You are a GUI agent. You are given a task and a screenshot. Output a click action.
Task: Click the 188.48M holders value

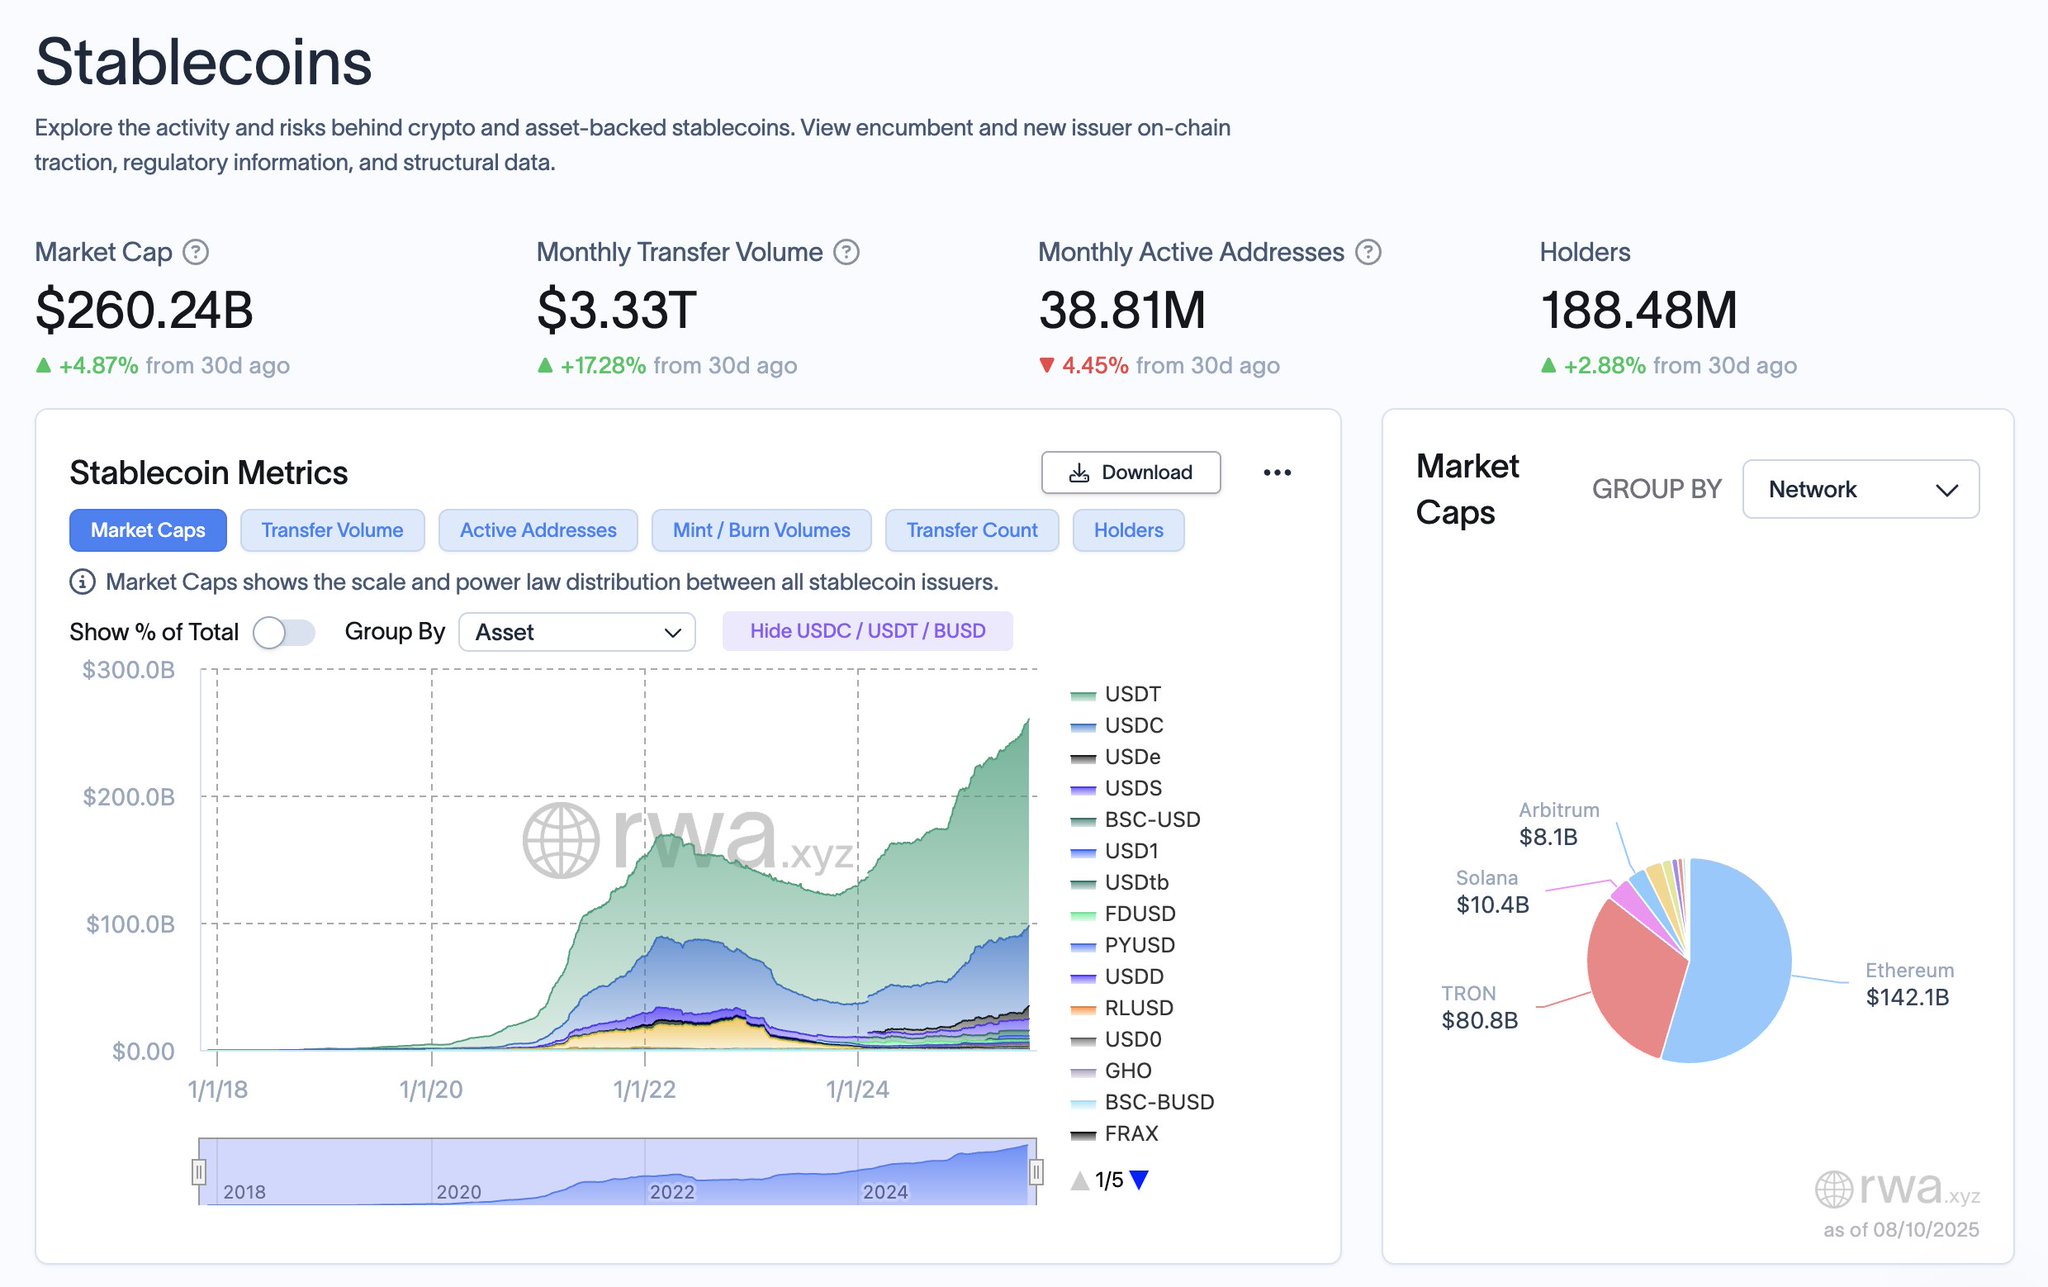click(x=1638, y=310)
